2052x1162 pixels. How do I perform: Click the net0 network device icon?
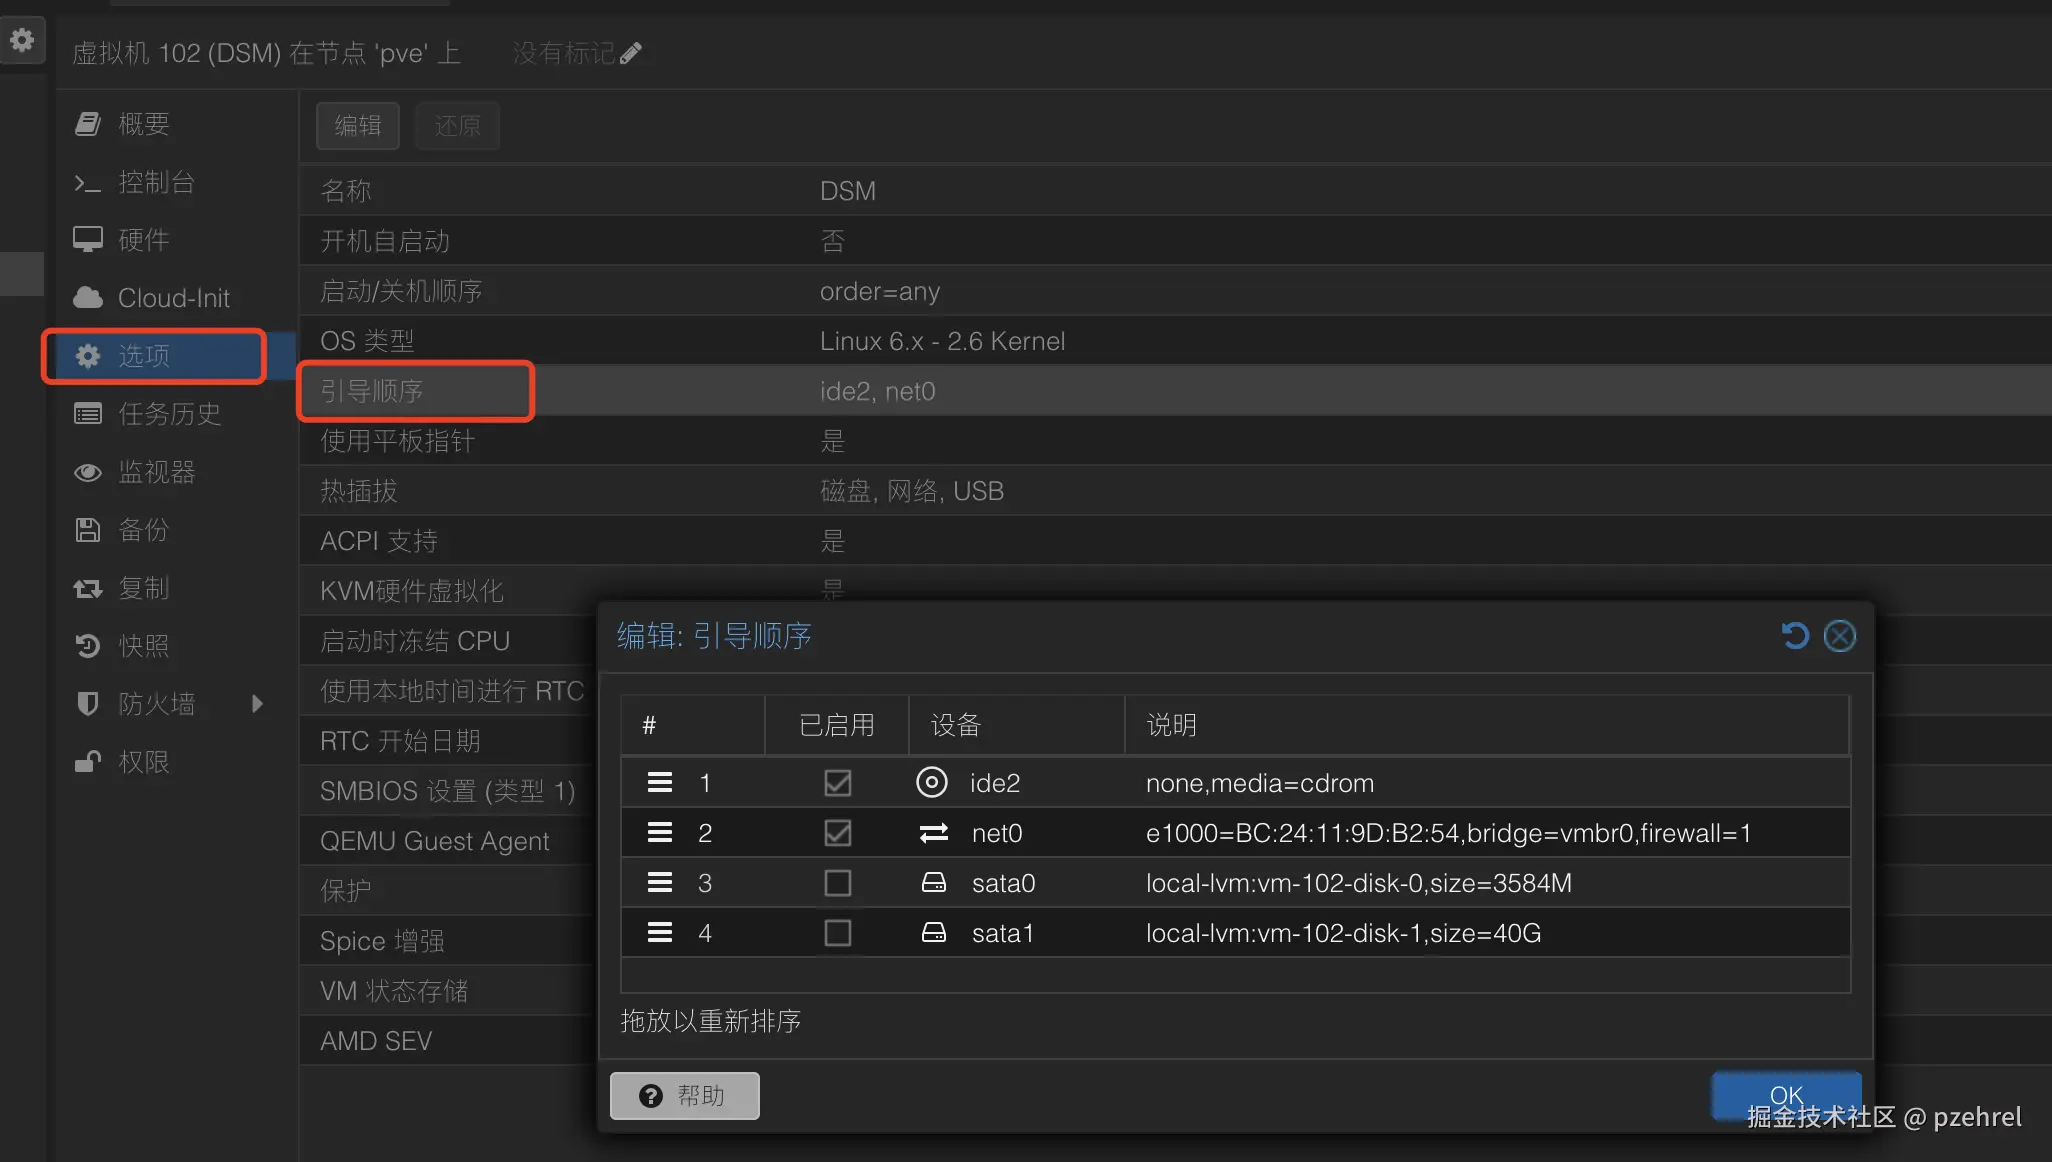[933, 833]
